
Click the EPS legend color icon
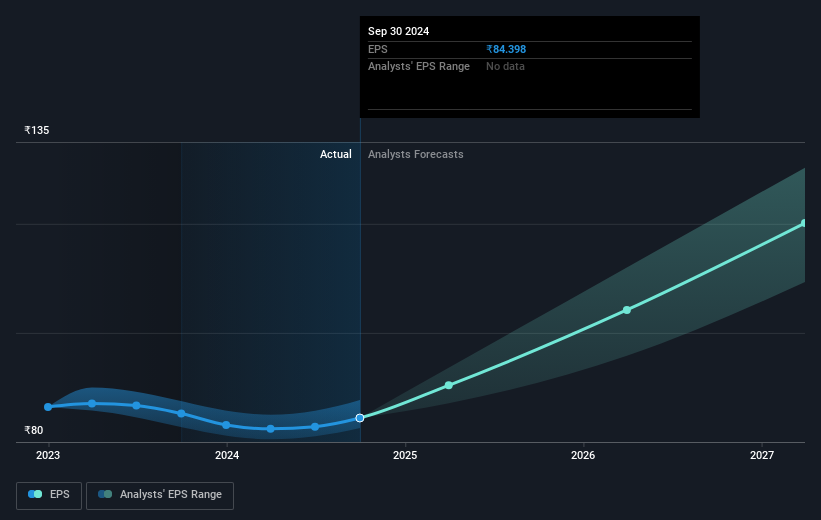35,494
